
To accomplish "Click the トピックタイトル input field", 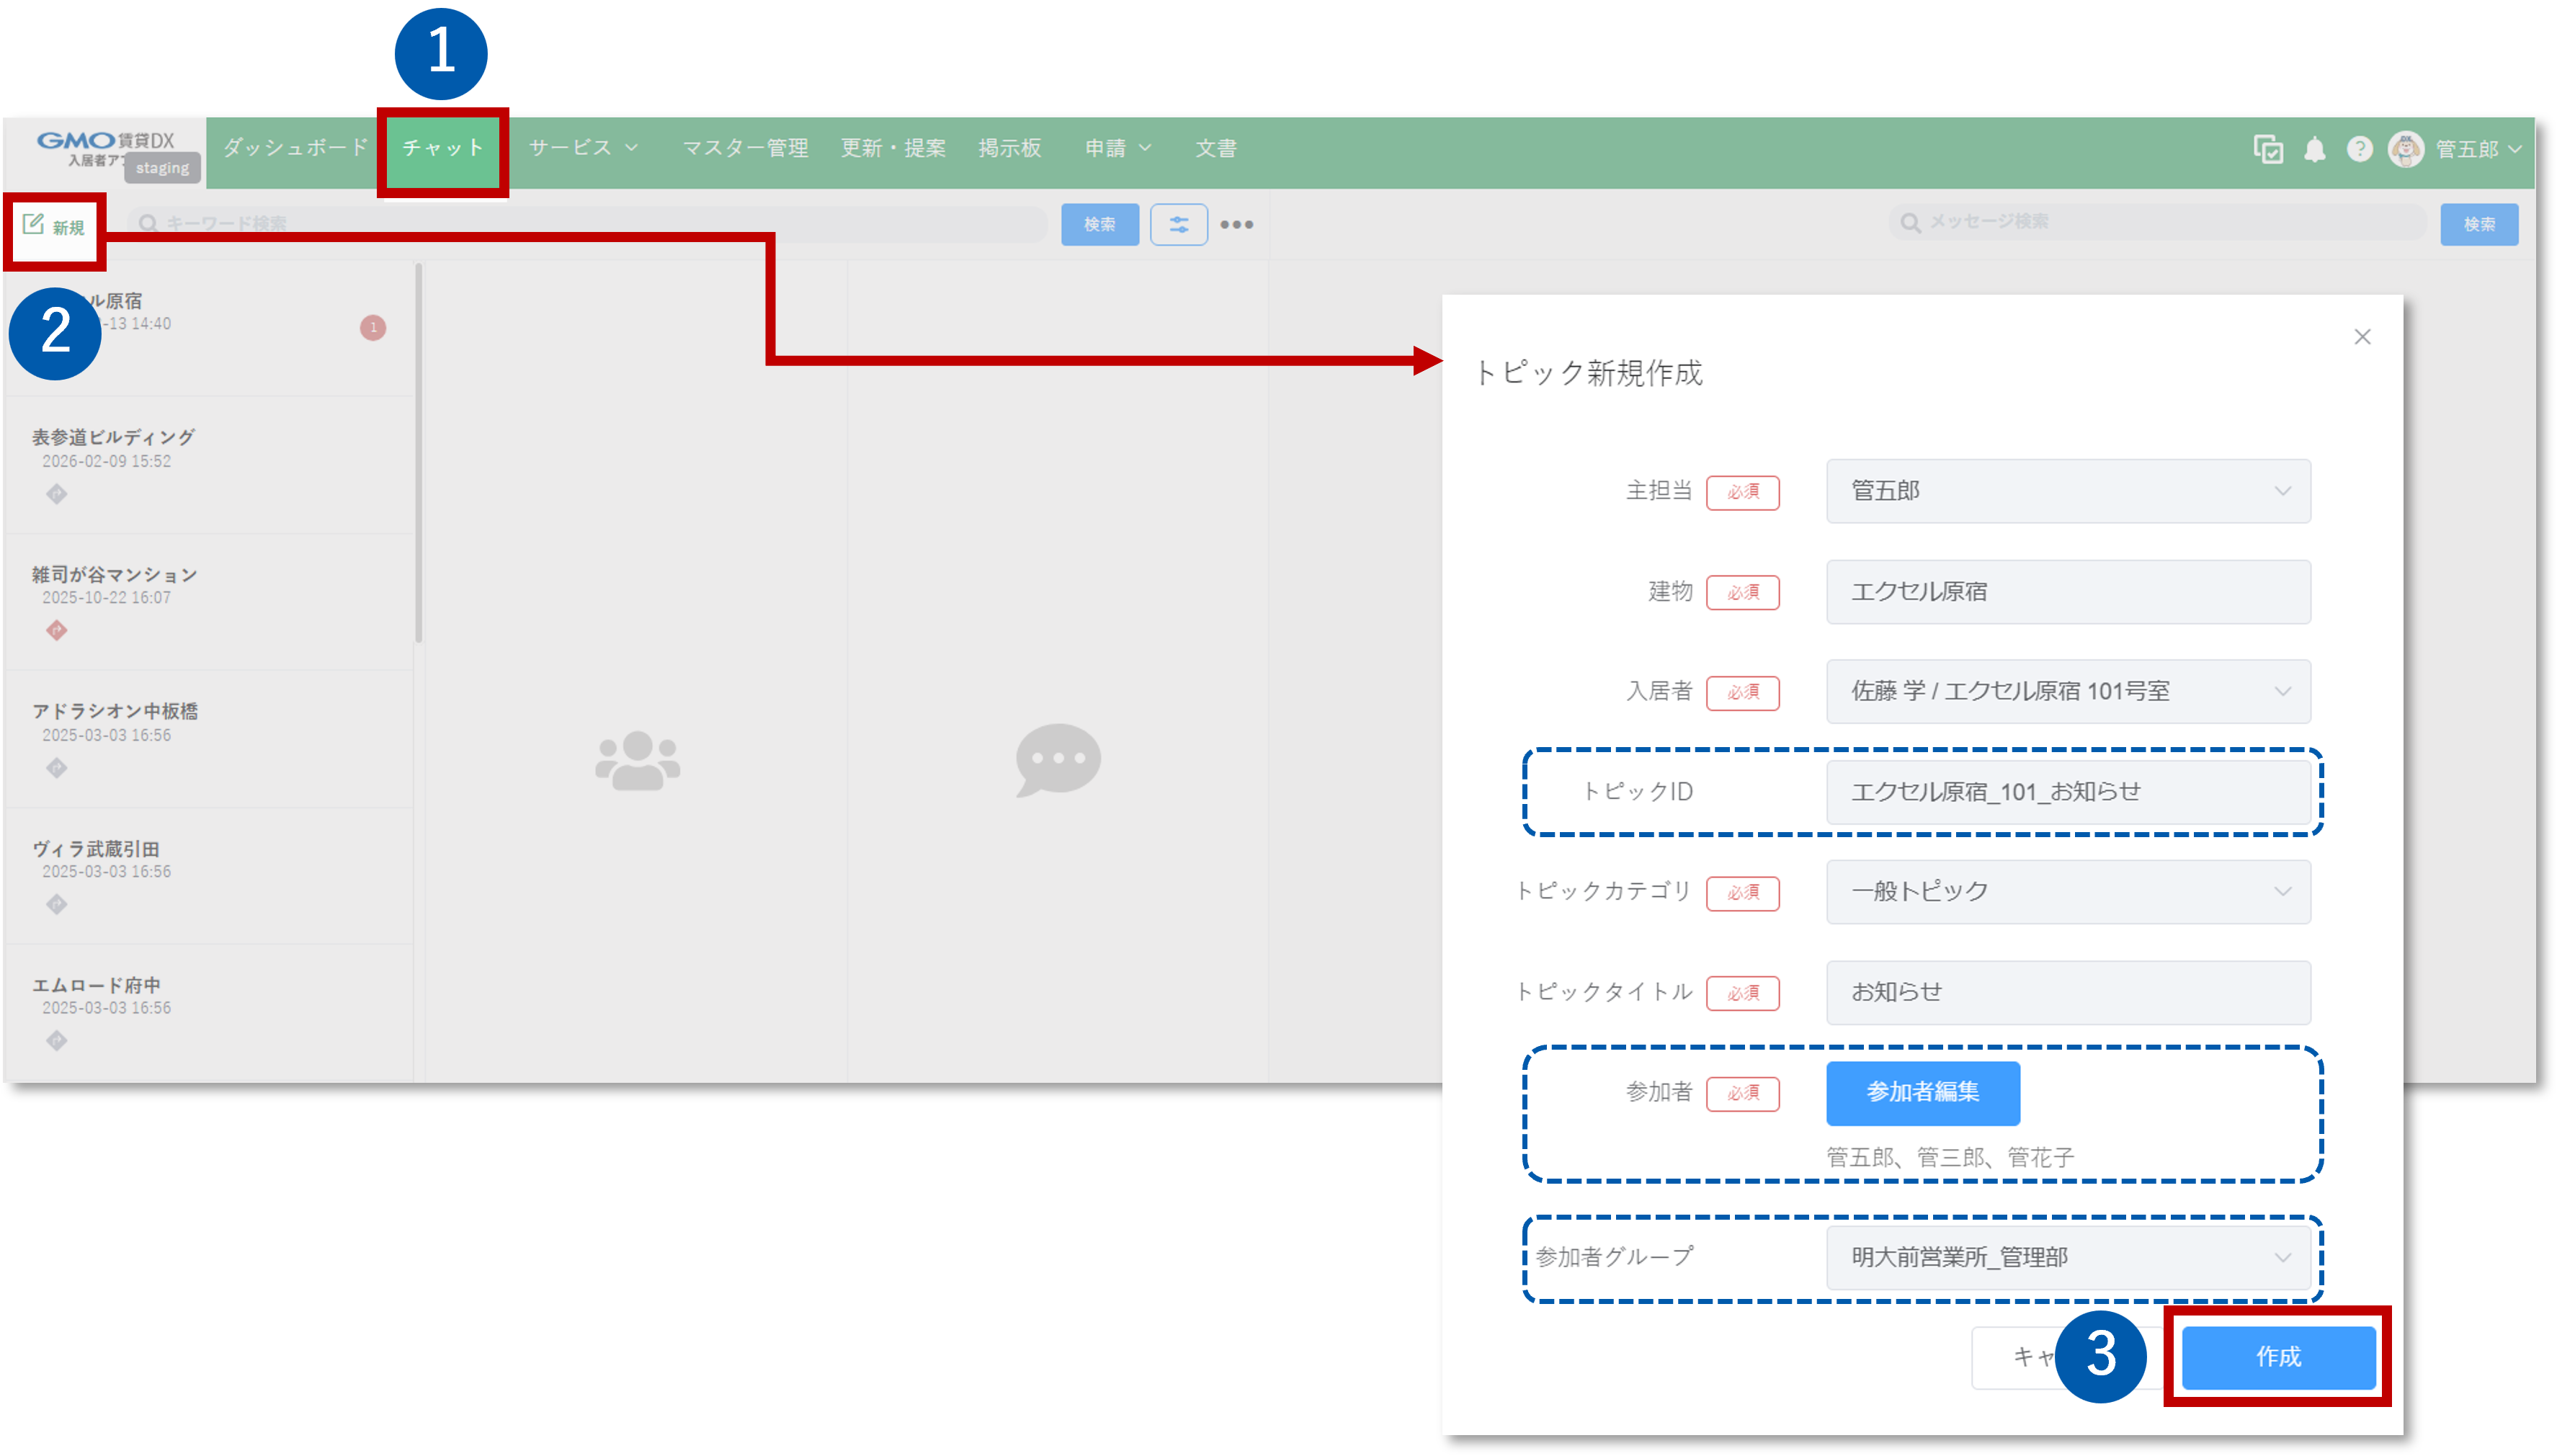I will (x=2068, y=992).
